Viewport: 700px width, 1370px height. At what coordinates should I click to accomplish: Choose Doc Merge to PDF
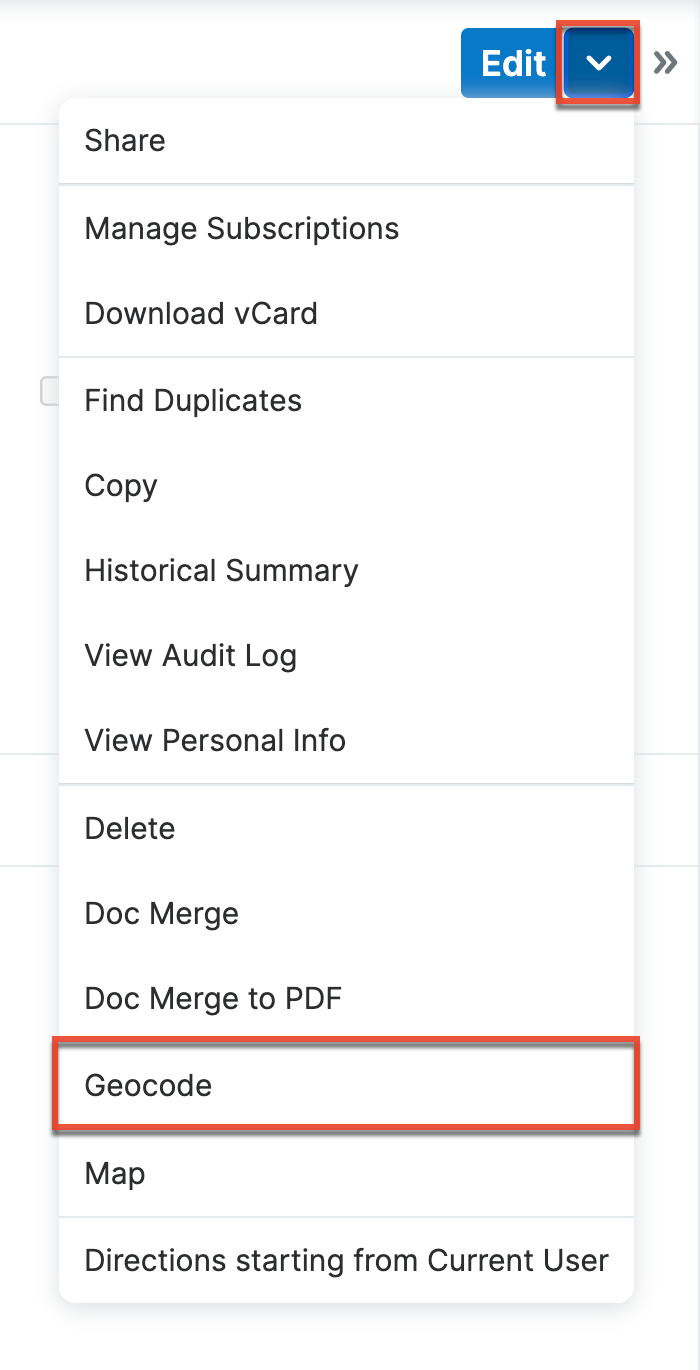point(213,997)
